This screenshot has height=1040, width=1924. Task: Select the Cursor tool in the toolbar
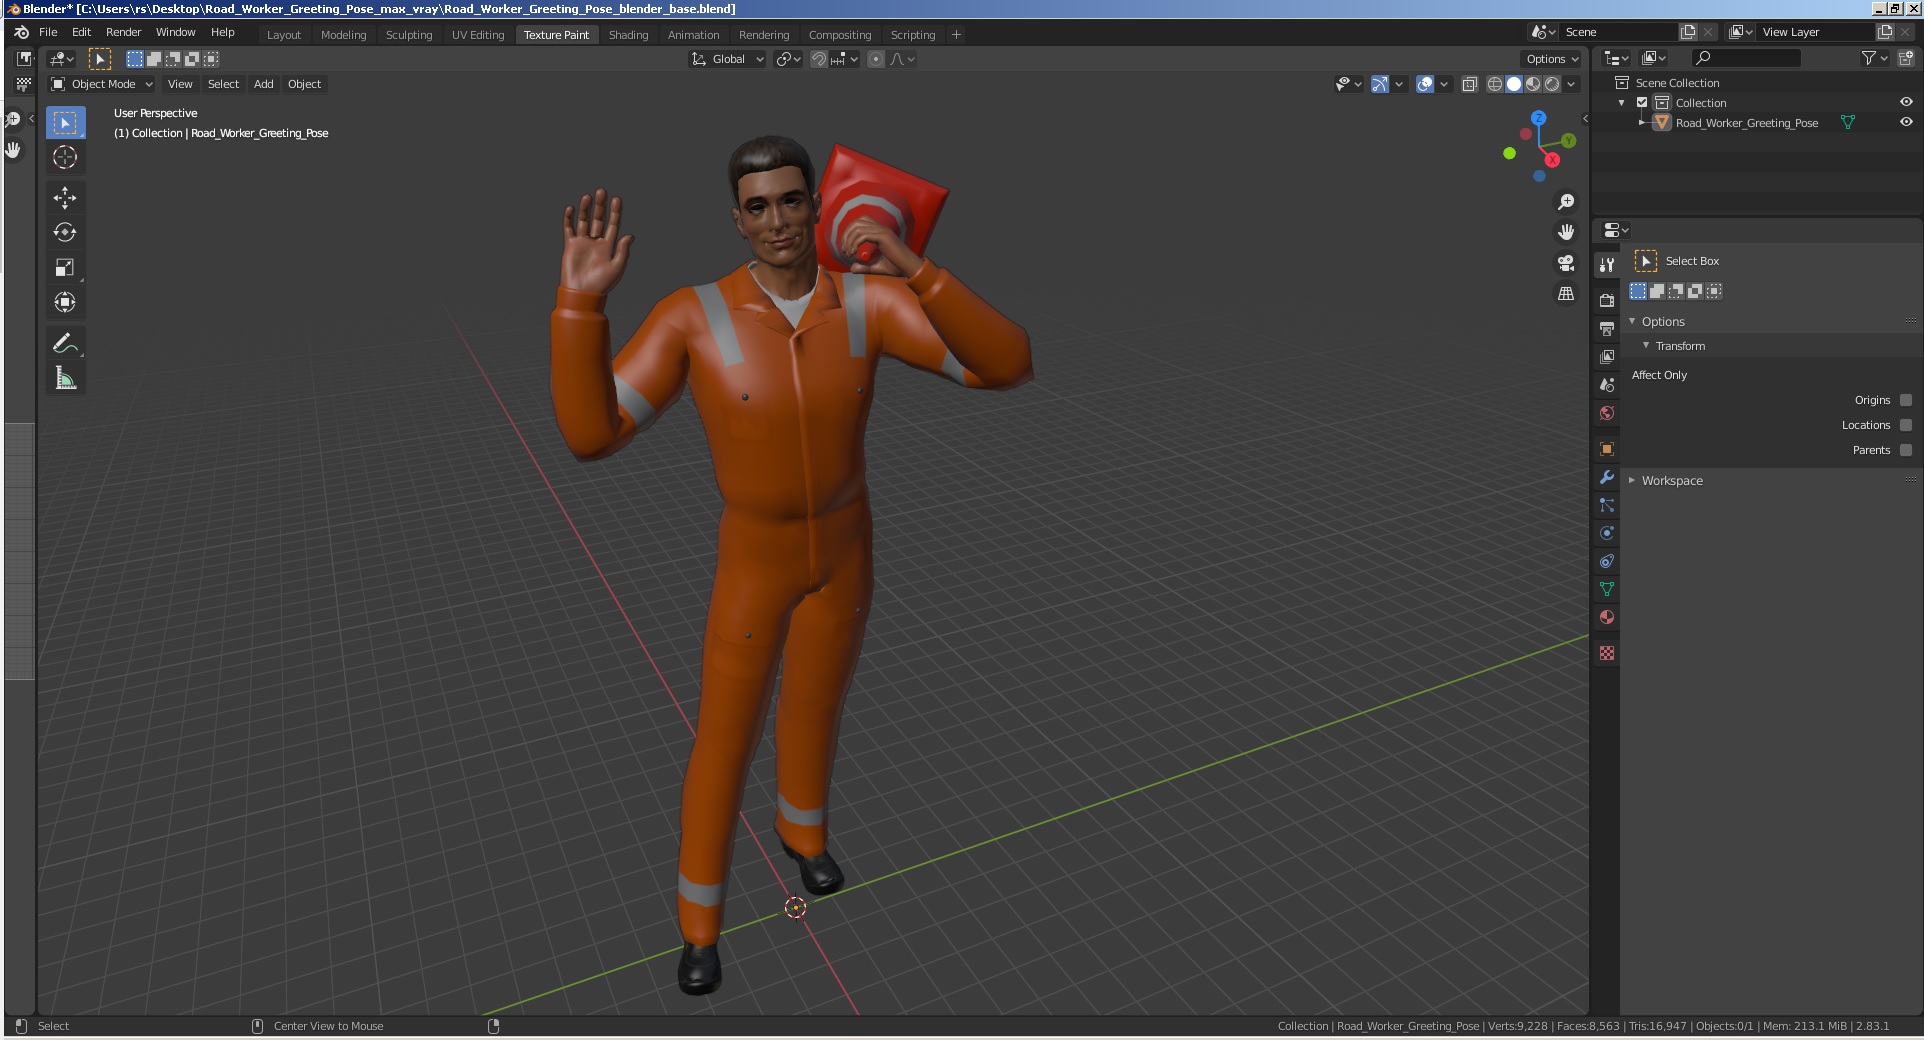pos(65,157)
